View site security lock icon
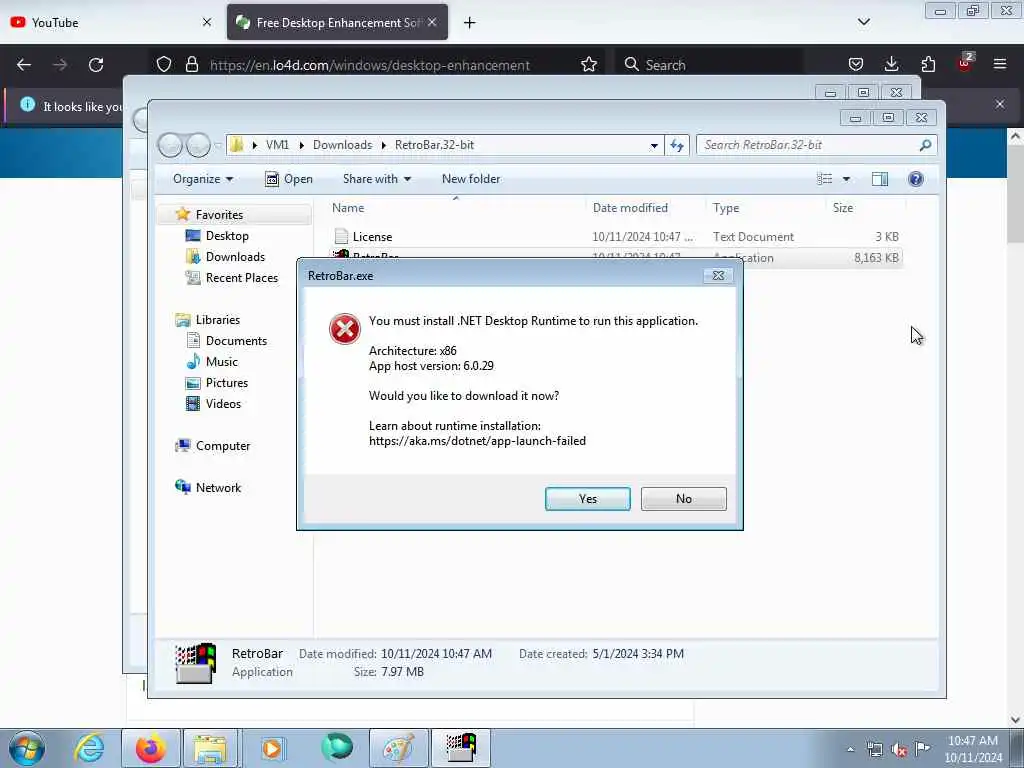Screen dimensions: 1024x768 191,65
